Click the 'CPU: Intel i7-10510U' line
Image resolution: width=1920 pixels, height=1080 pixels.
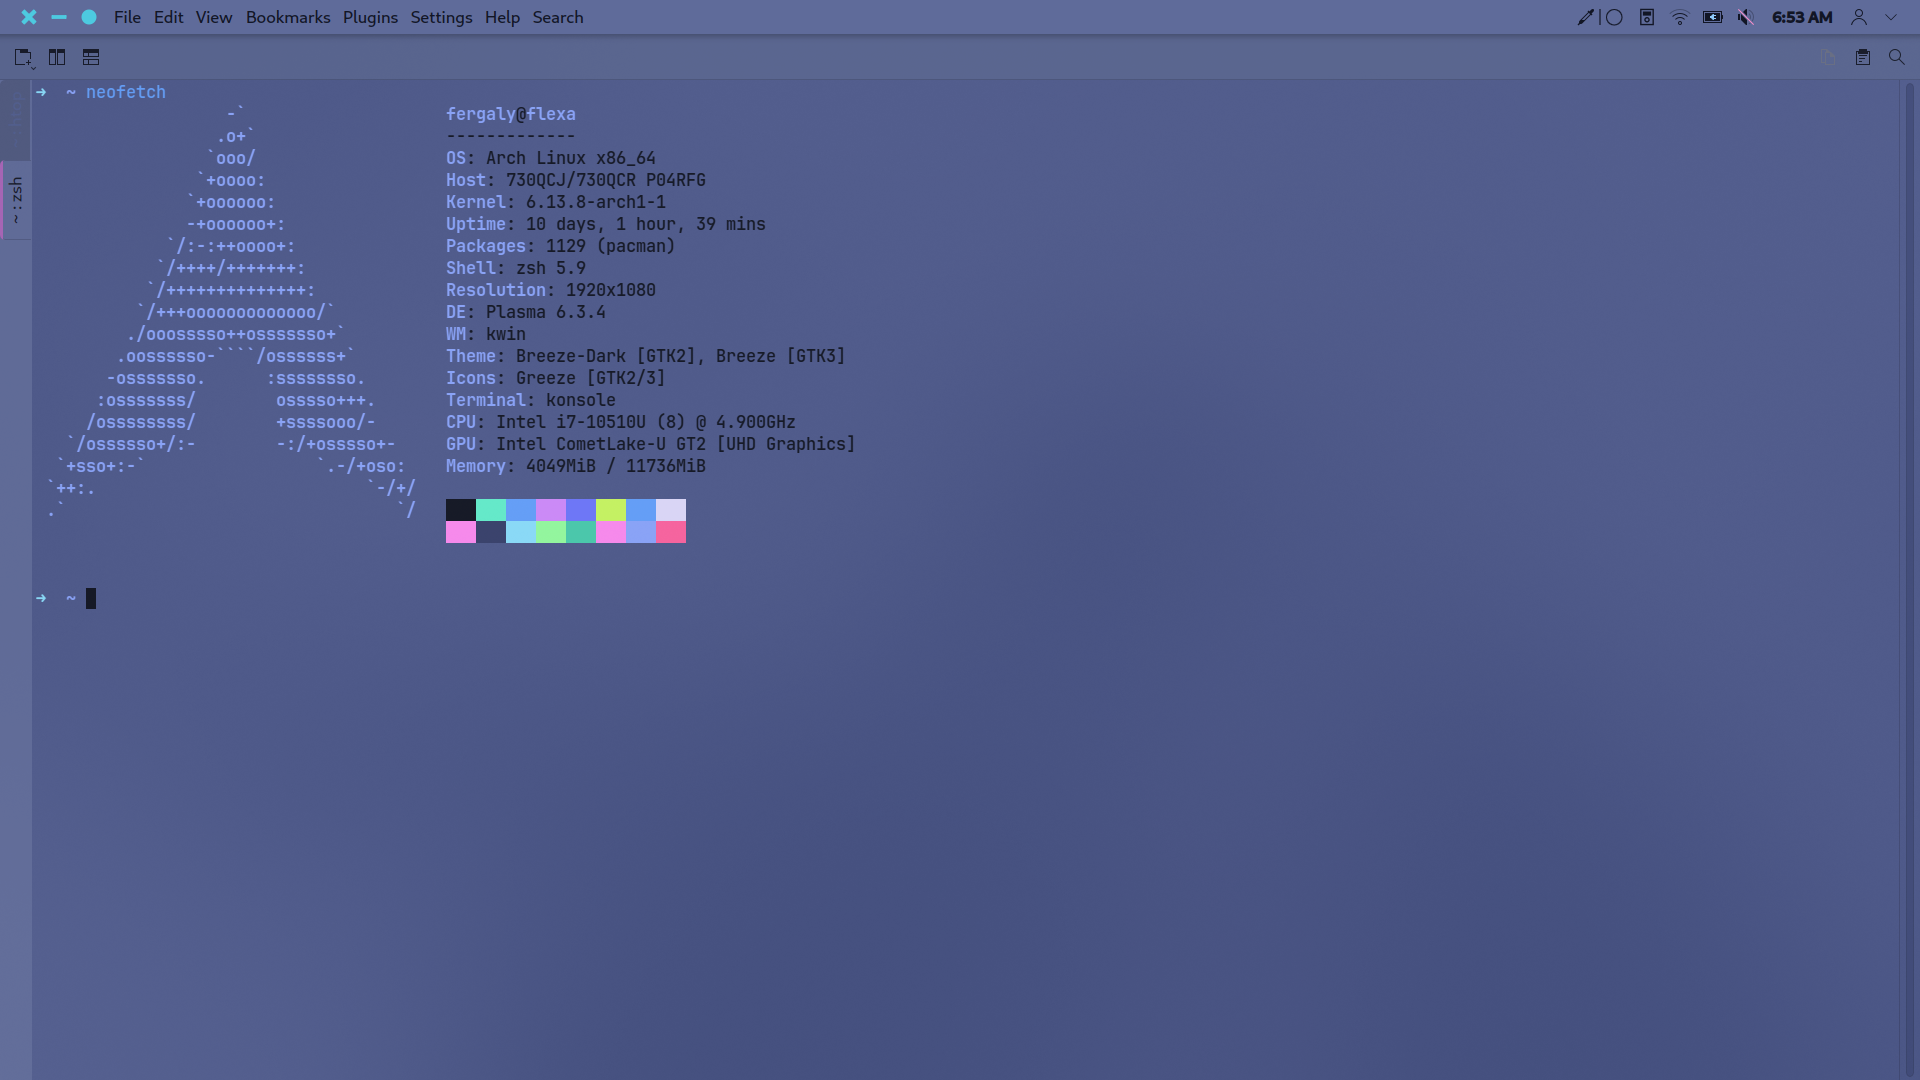click(x=621, y=422)
